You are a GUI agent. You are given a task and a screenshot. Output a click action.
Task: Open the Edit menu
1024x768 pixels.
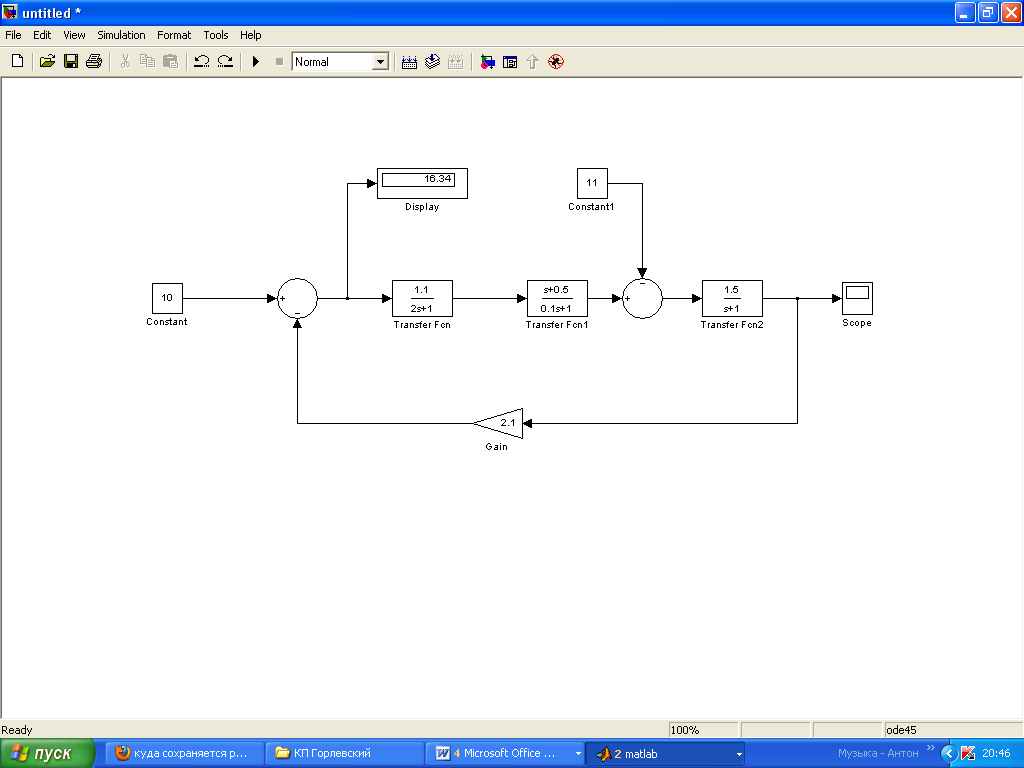(42, 35)
